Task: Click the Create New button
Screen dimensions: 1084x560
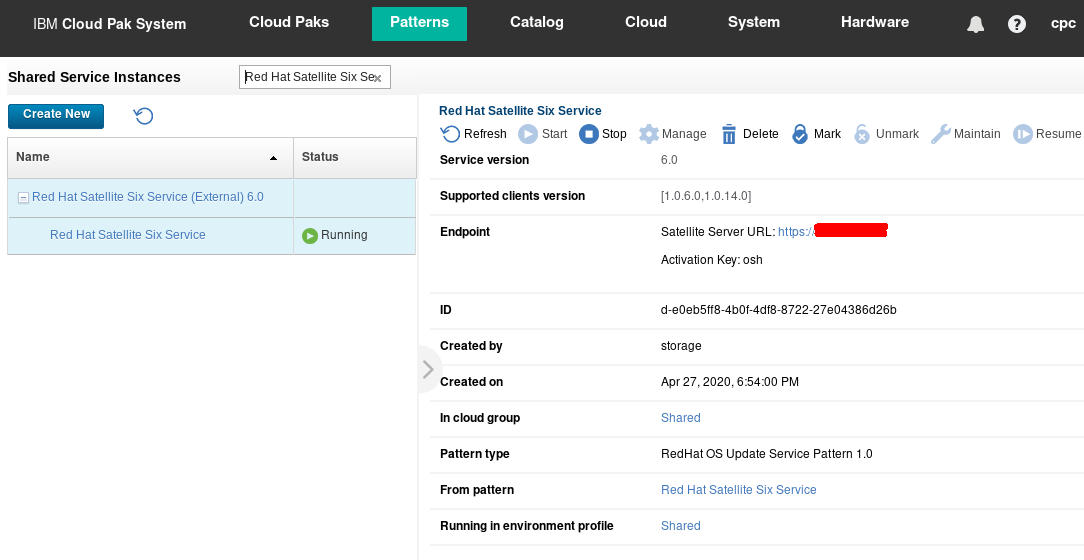Action: click(56, 116)
